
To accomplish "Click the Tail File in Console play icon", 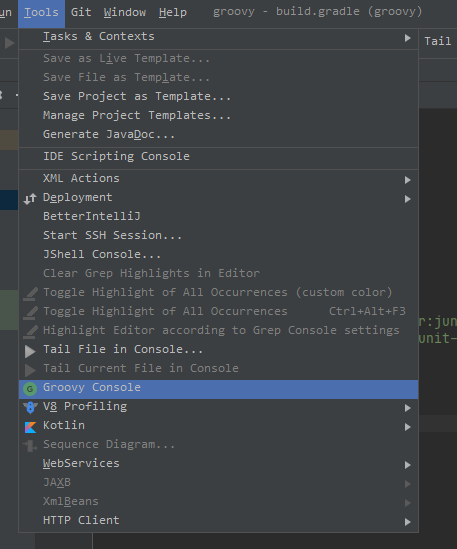I will (x=30, y=351).
